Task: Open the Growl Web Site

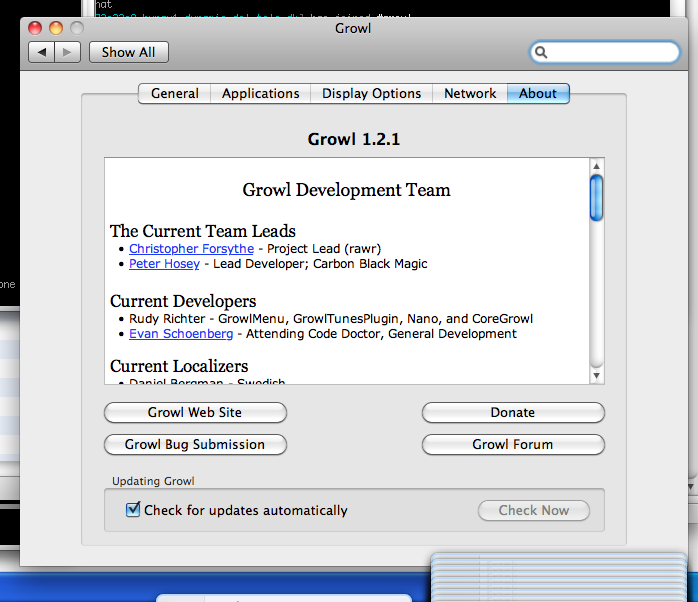Action: tap(195, 412)
